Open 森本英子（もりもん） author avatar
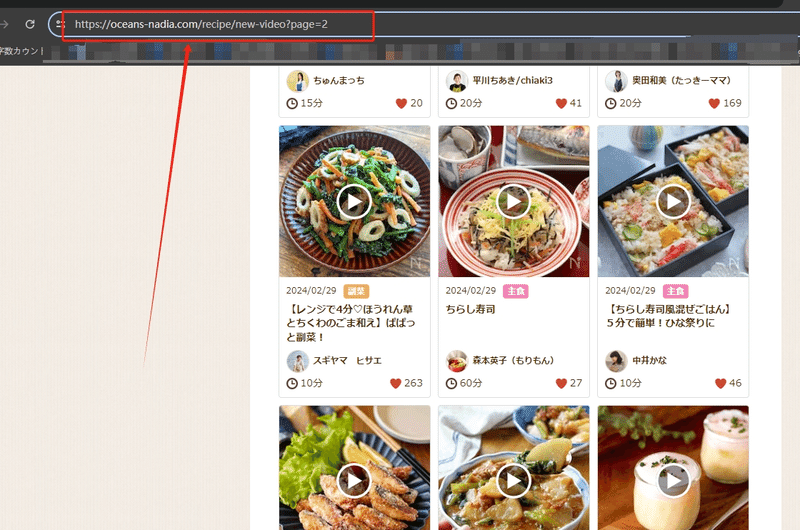The image size is (800, 530). [x=457, y=361]
